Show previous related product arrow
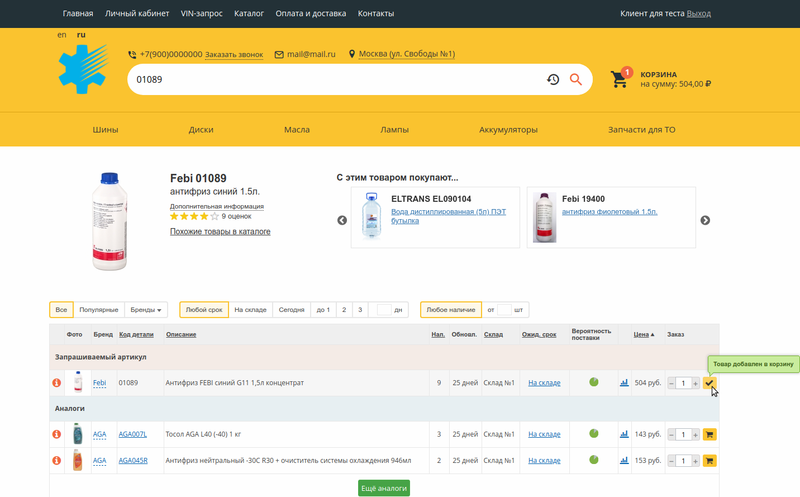800x497 pixels. [342, 220]
